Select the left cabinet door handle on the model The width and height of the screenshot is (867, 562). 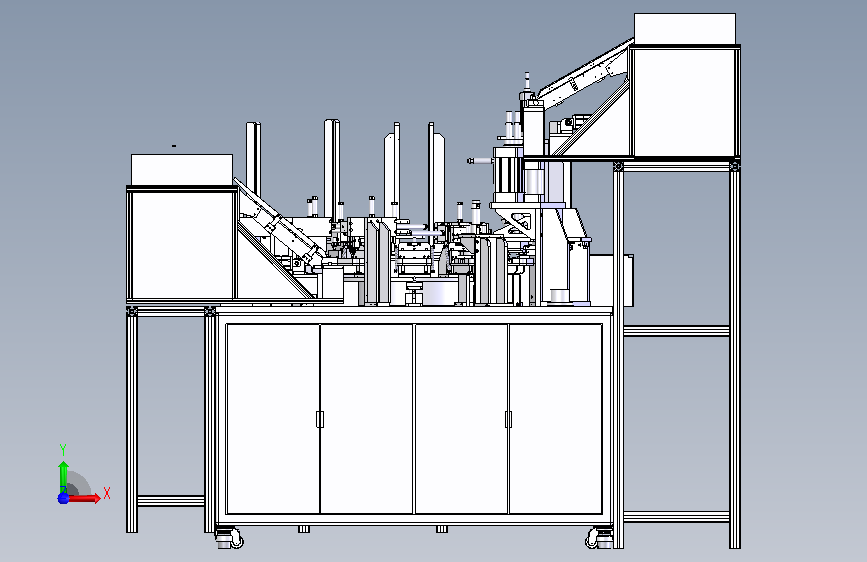coord(320,419)
